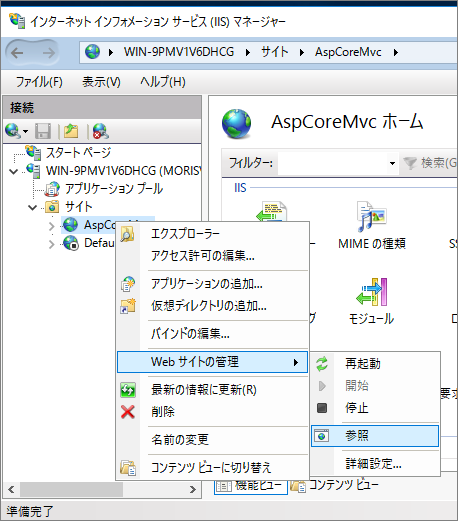Click the delete connection icon with red X
This screenshot has width=458, height=521.
point(100,131)
